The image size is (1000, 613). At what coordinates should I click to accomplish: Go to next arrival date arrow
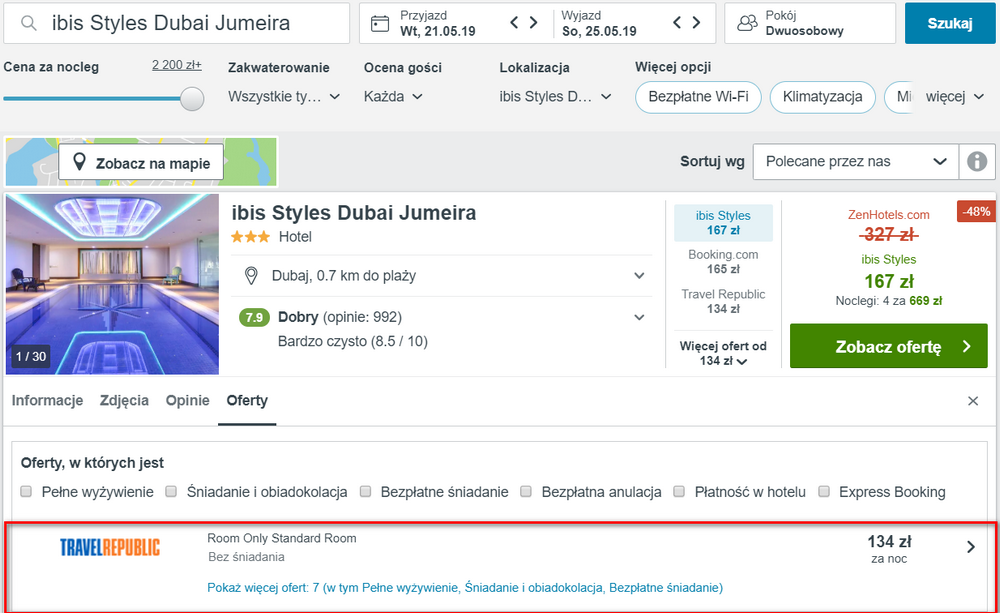(534, 23)
